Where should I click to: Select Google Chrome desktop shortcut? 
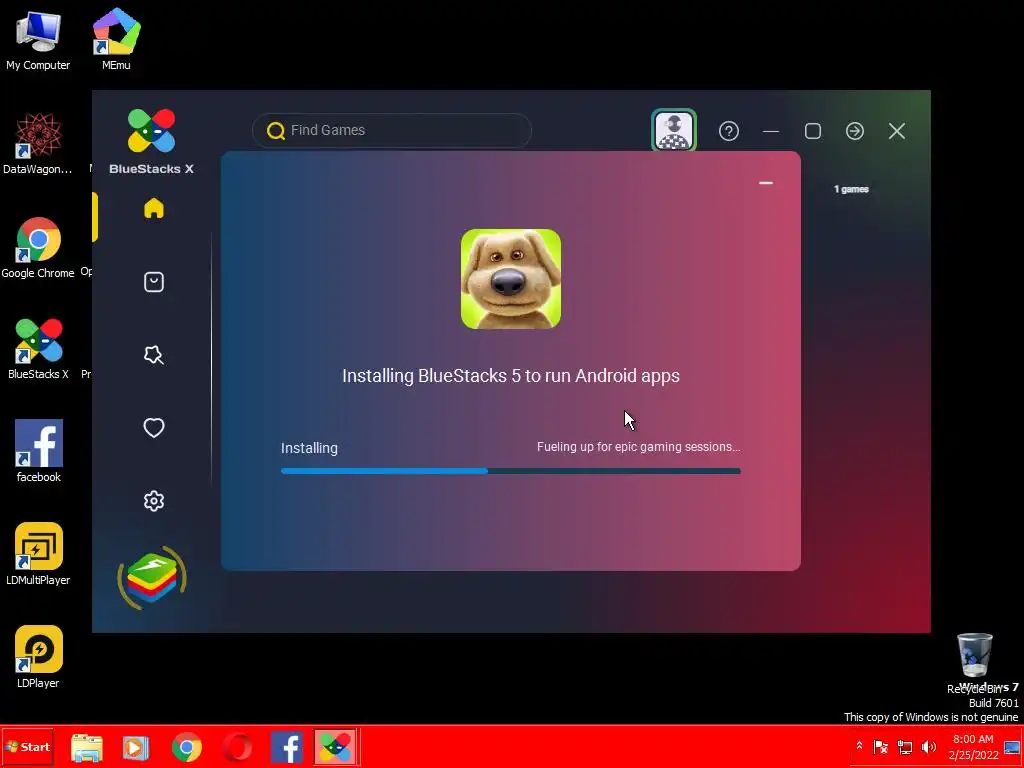click(38, 248)
